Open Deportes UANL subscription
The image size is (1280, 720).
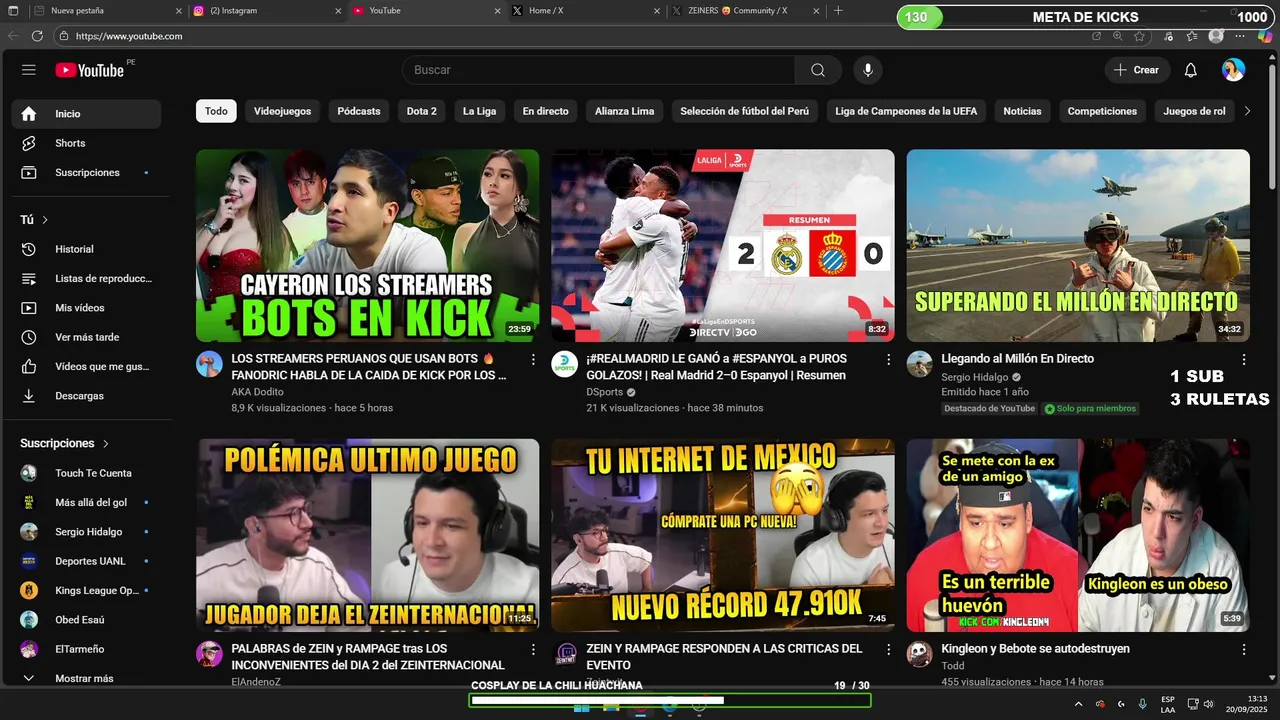[86, 561]
